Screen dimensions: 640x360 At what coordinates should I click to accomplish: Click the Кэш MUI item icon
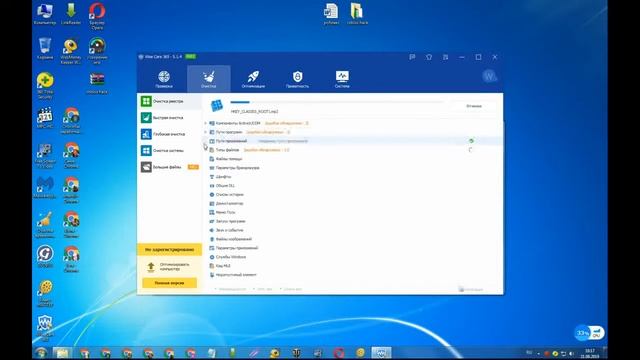pyautogui.click(x=212, y=266)
